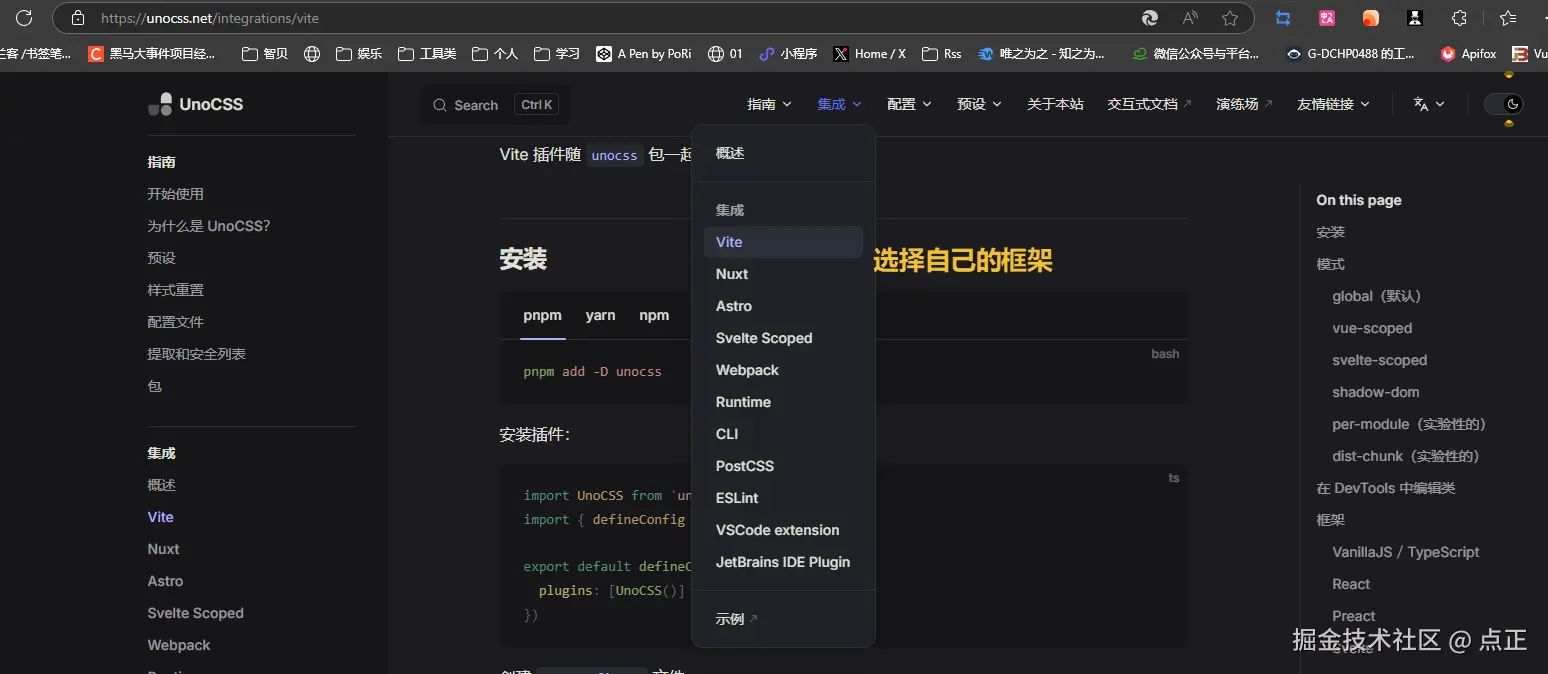Viewport: 1548px width, 674px height.
Task: Expand the 指南 navigation dropdown
Action: [769, 104]
